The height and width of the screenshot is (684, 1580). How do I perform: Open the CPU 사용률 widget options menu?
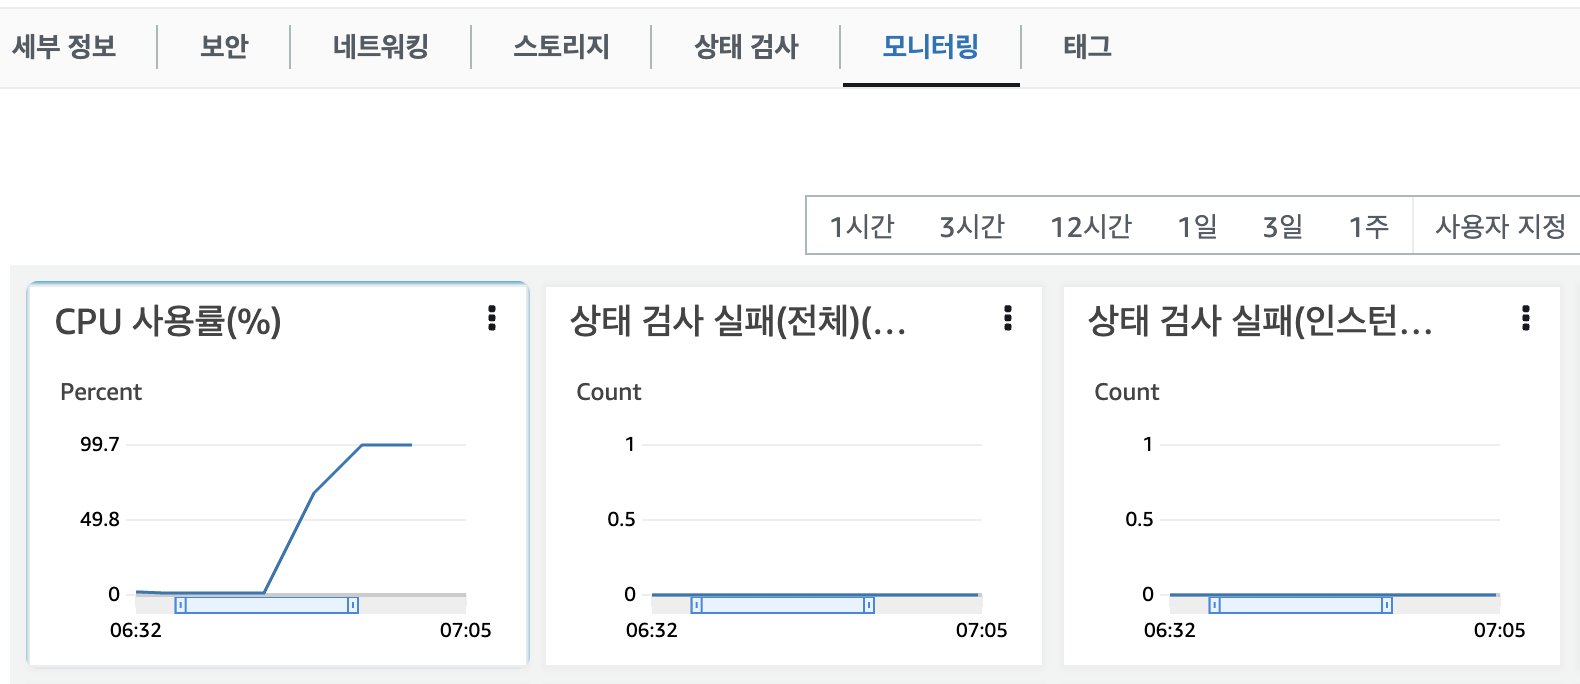[491, 318]
